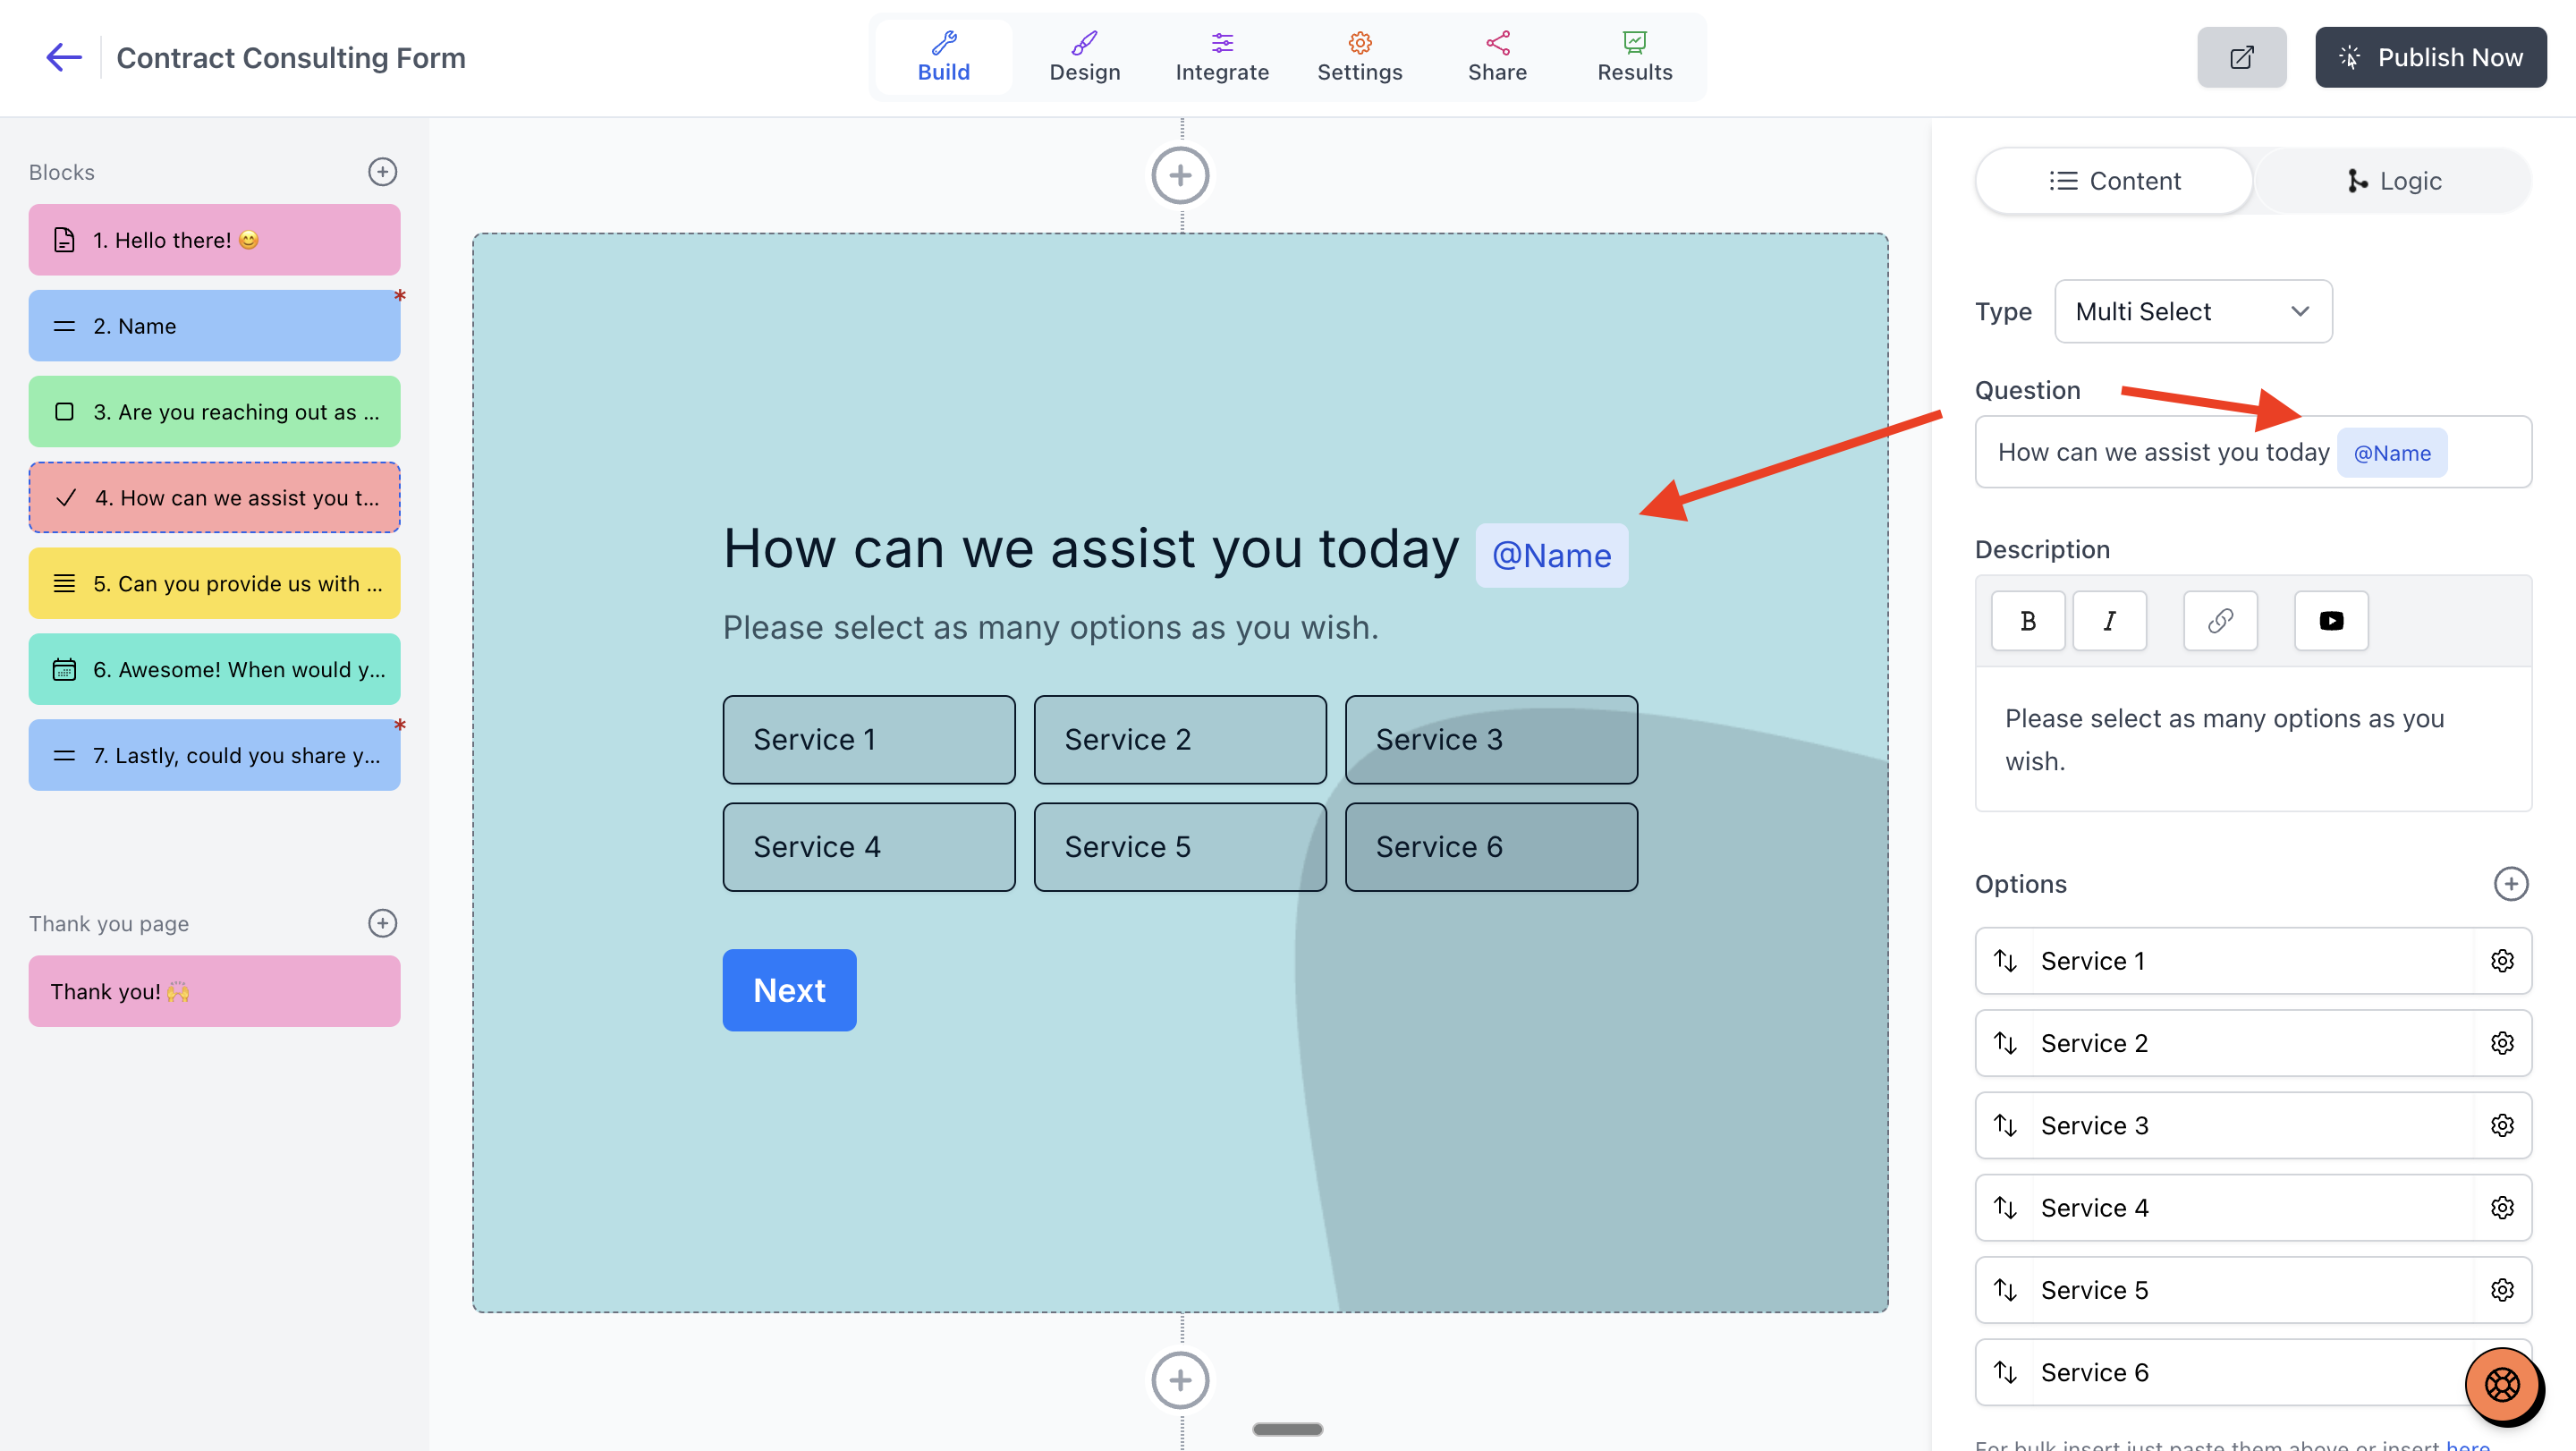Reorder handle for Service 1 option
Screen dimensions: 2576x1451
pyautogui.click(x=2005, y=961)
